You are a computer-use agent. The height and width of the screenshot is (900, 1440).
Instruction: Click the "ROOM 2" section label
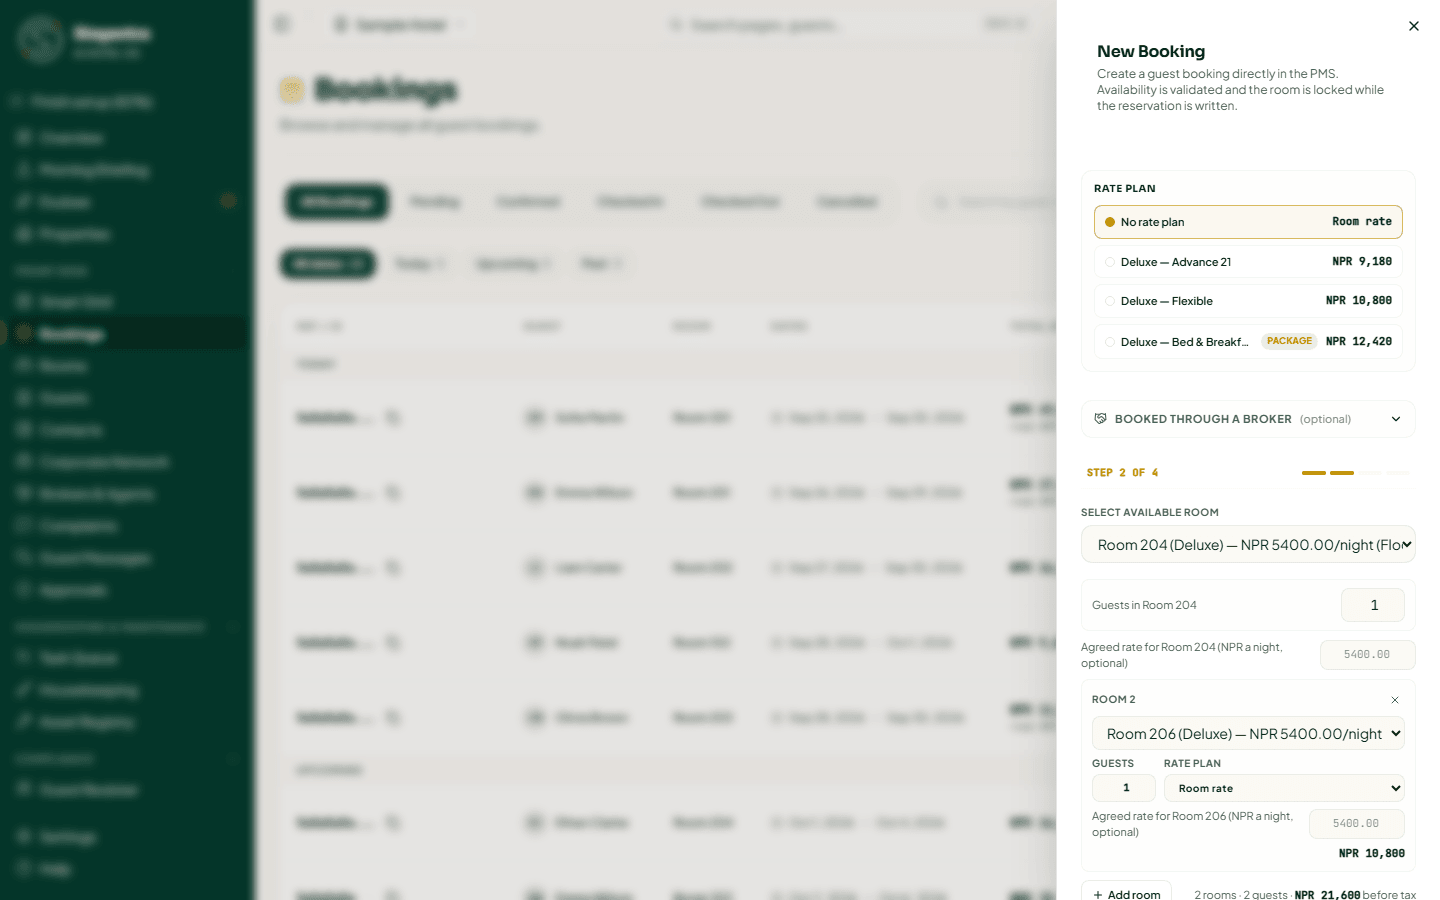click(x=1113, y=700)
